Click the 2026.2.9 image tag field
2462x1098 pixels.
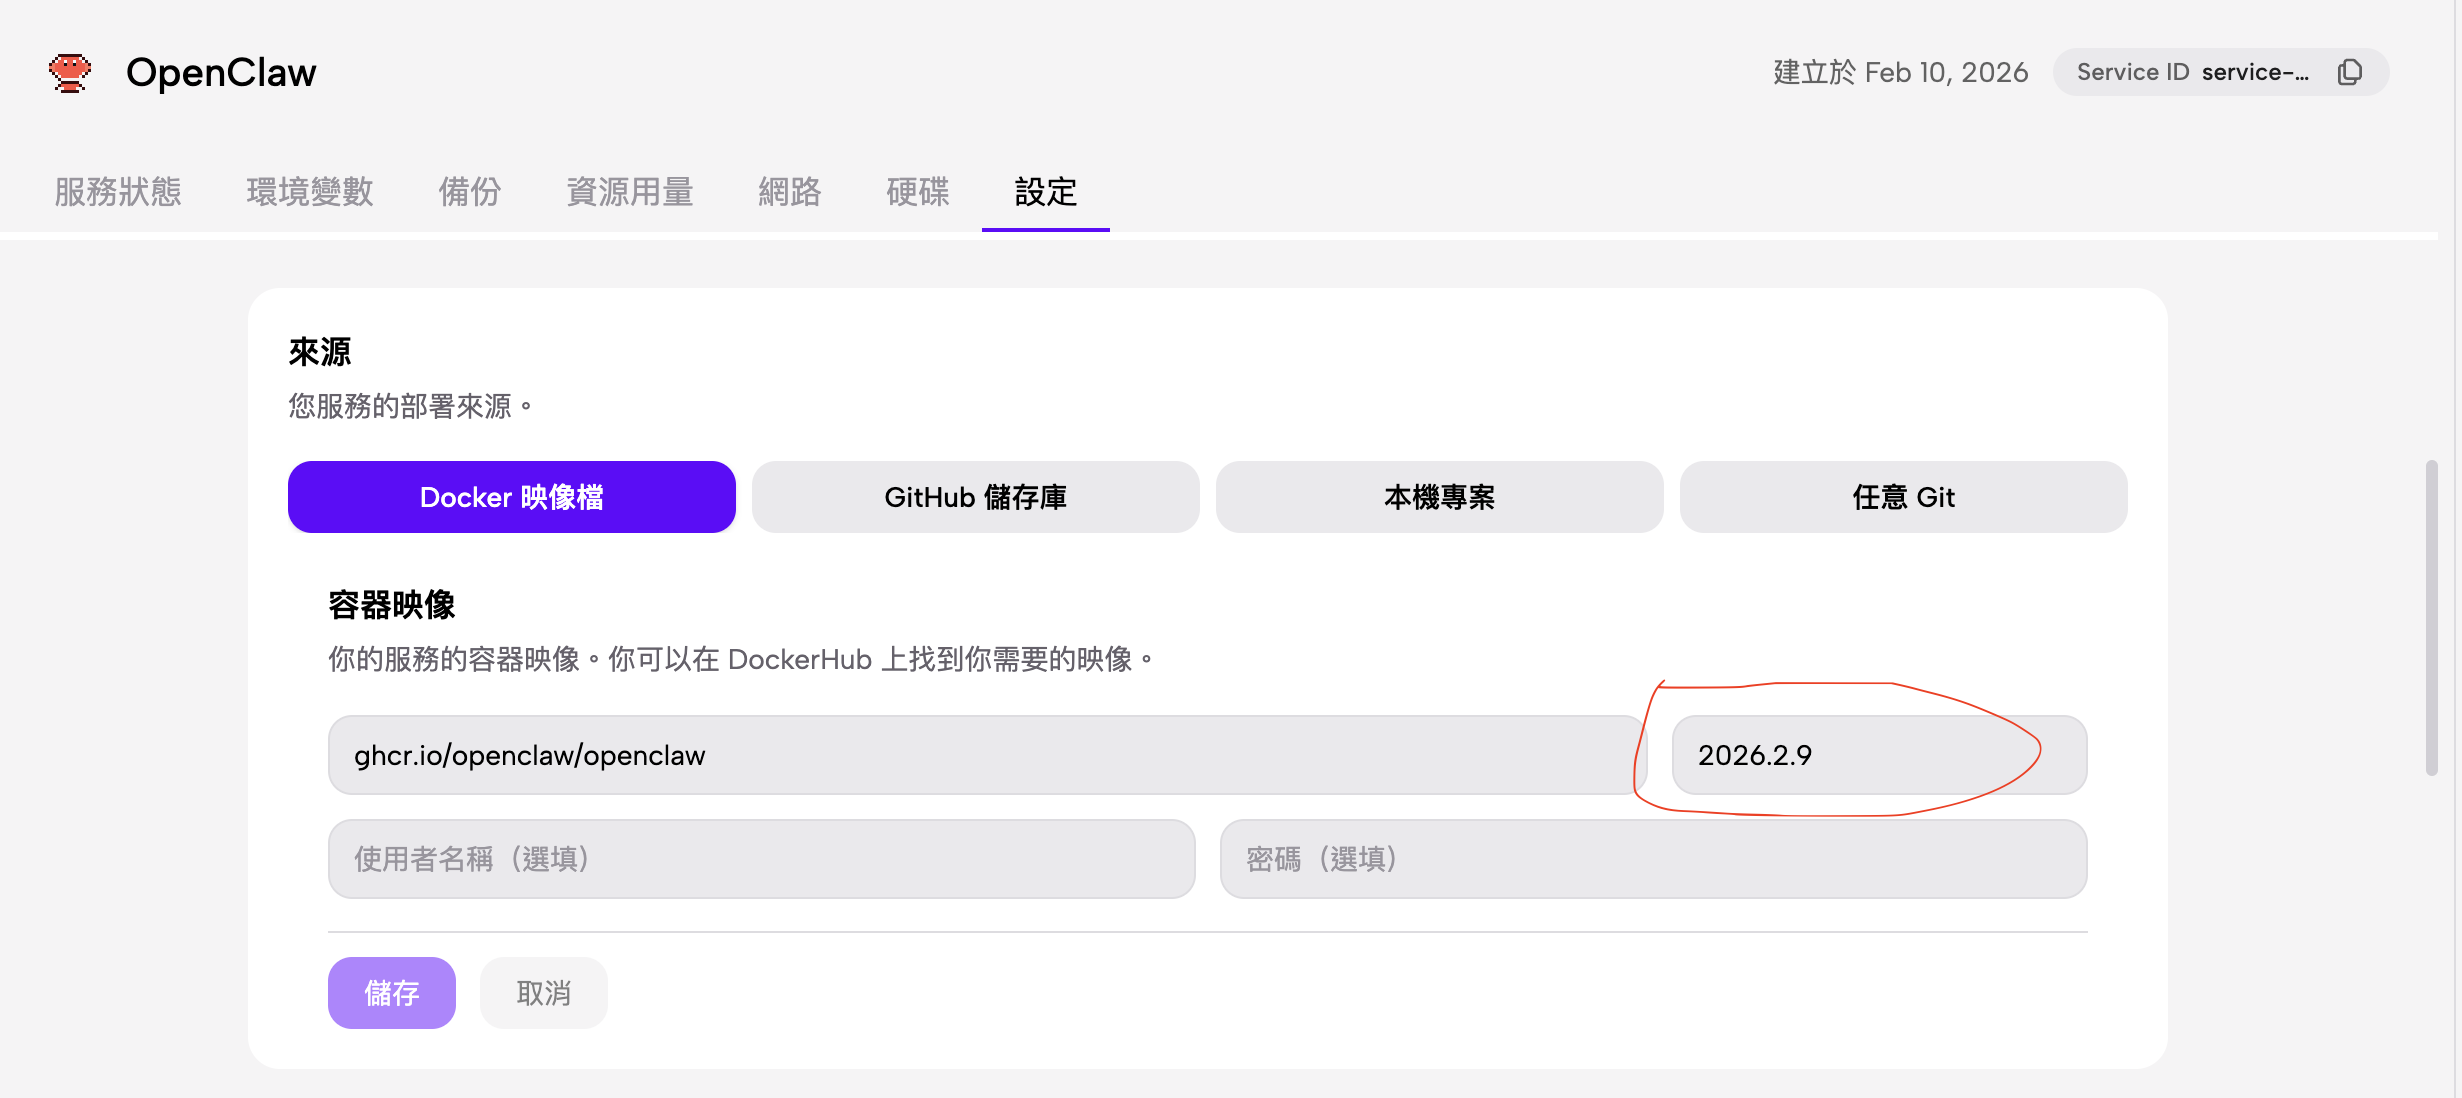click(x=1880, y=755)
